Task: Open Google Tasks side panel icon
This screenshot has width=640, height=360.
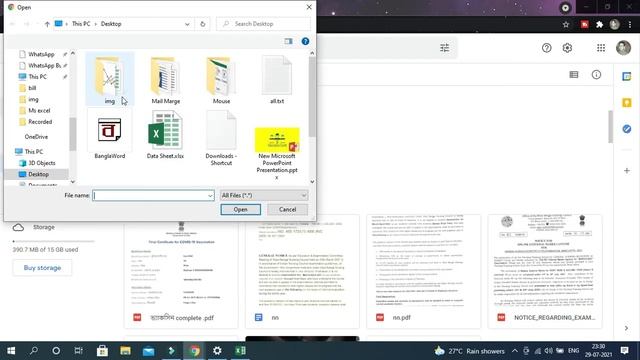Action: point(627,129)
